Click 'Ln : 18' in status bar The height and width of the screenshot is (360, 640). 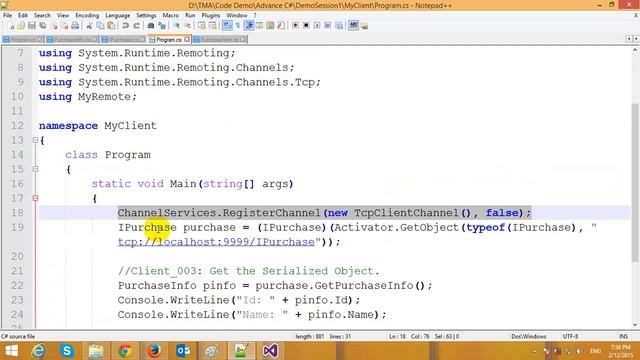397,336
